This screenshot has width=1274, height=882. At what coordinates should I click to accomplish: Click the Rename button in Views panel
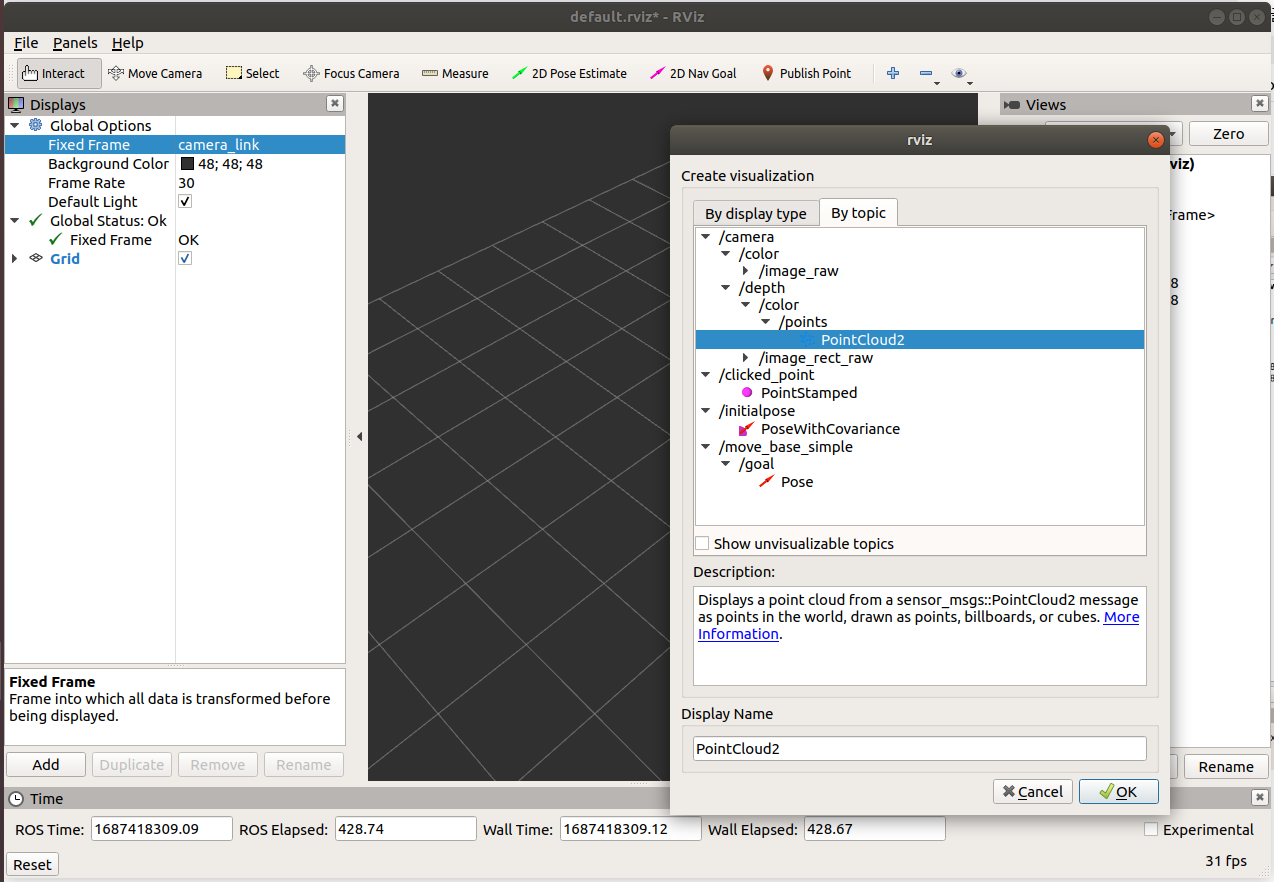(1226, 767)
